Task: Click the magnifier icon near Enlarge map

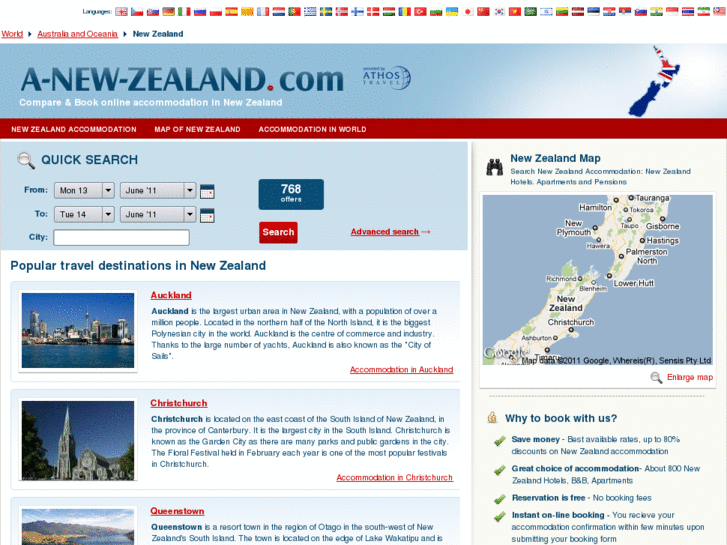Action: (x=656, y=378)
